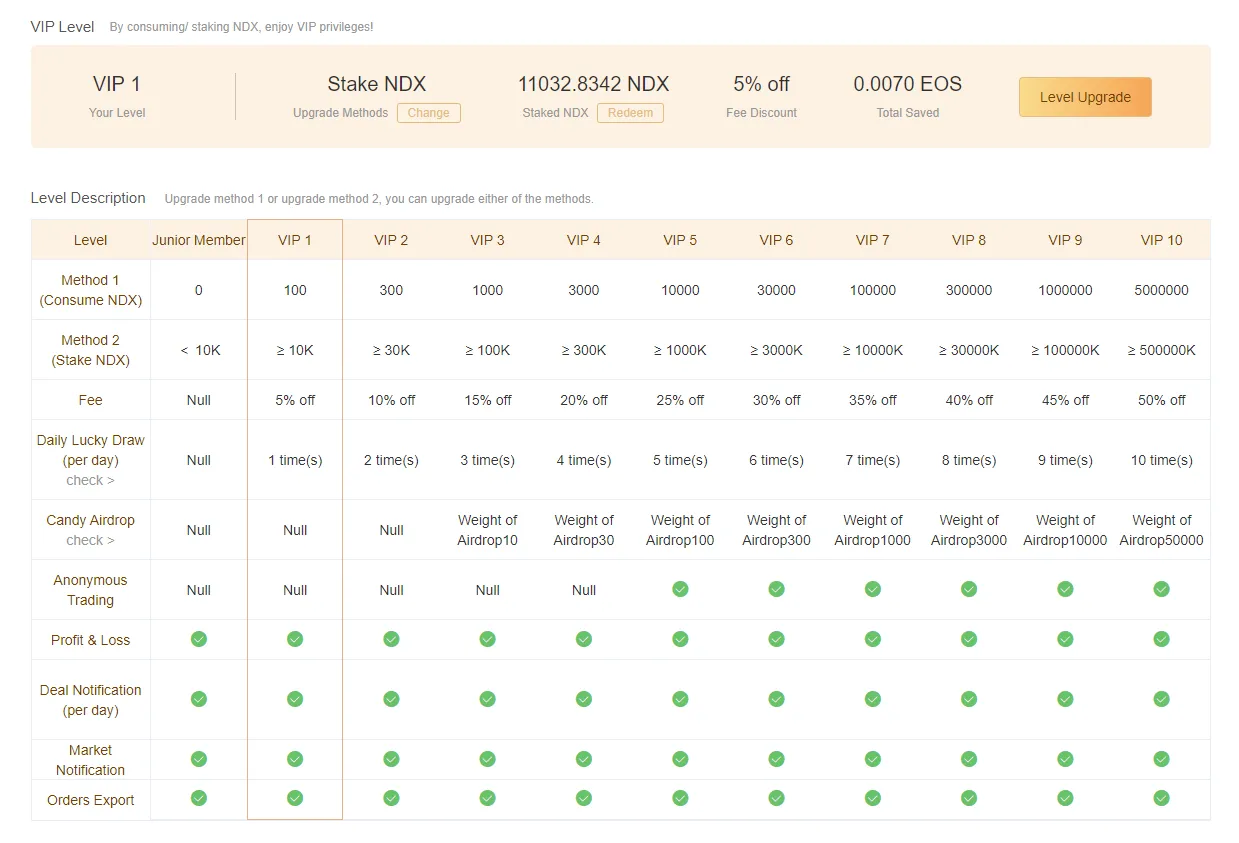The width and height of the screenshot is (1239, 843).
Task: Click the 5000000 consume NDX cell
Action: [1161, 290]
